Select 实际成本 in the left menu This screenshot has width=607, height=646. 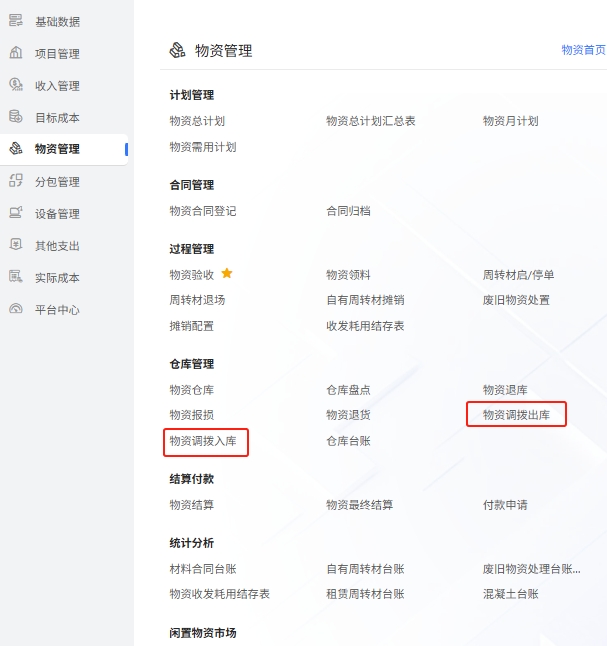click(57, 278)
